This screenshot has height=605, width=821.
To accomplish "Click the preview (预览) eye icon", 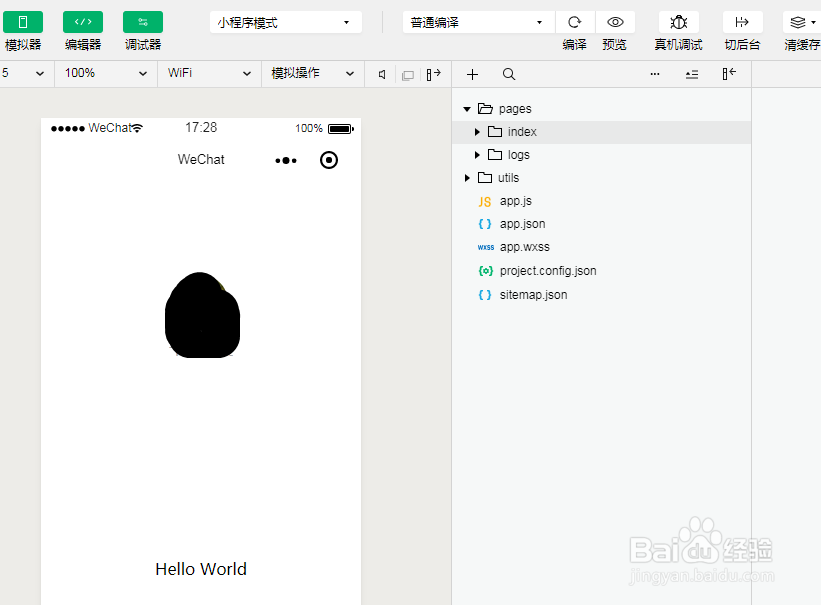I will point(615,22).
